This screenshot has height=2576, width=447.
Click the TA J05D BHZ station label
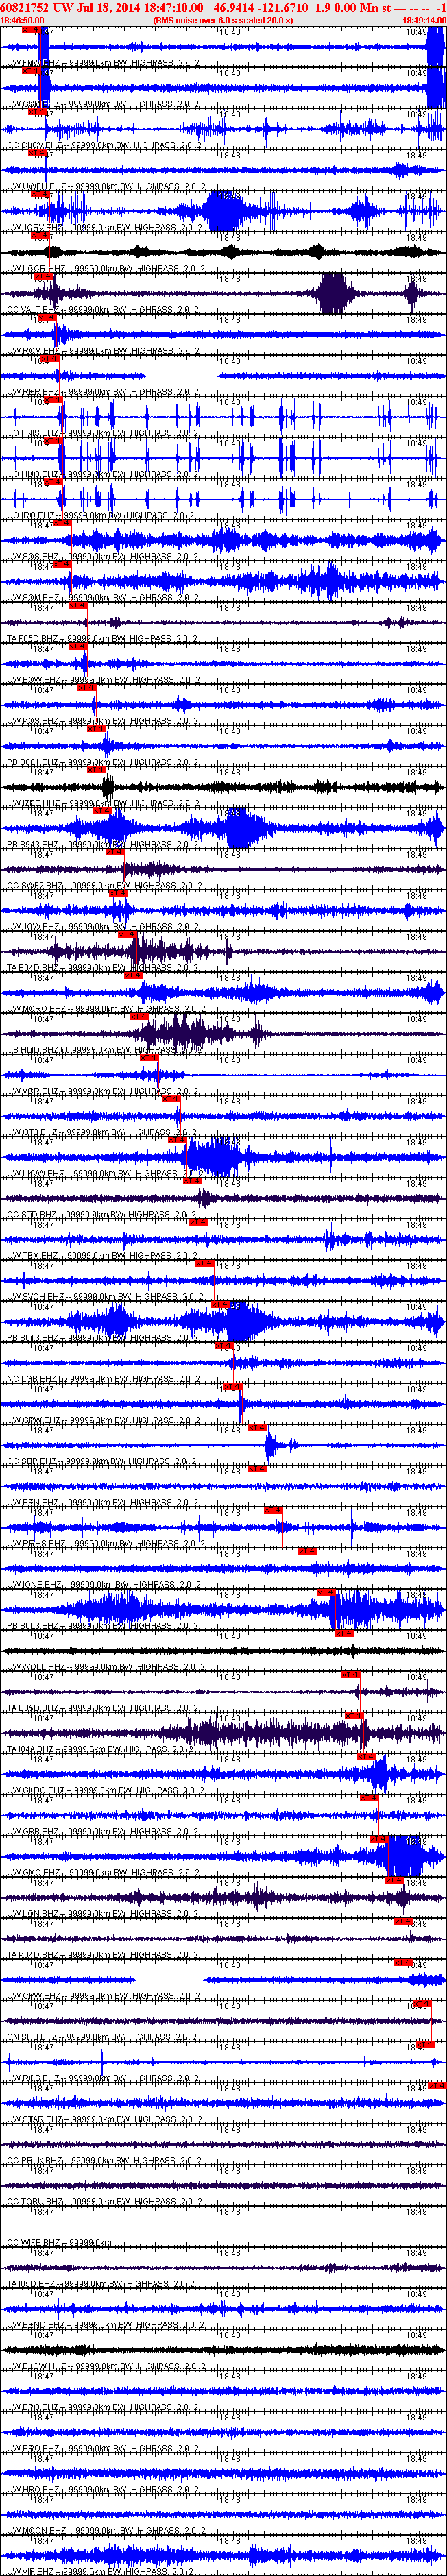point(102,2283)
